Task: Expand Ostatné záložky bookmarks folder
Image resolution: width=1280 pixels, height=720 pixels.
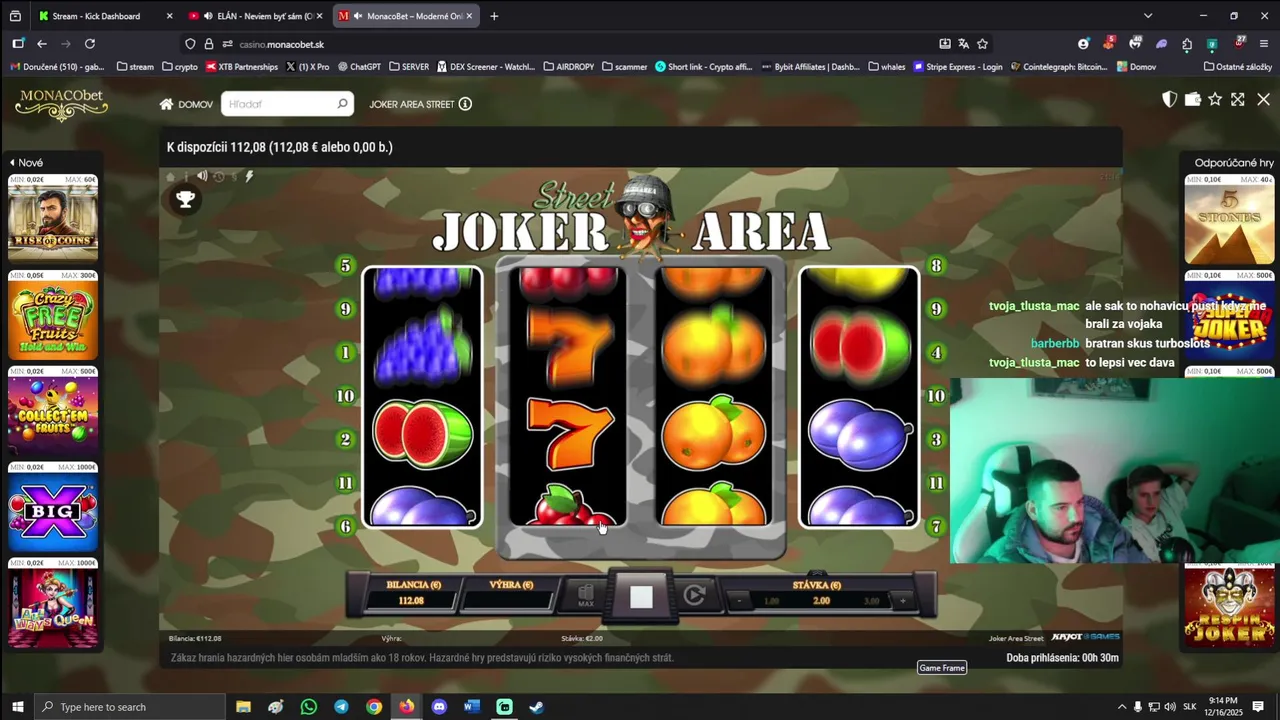Action: 1237,67
